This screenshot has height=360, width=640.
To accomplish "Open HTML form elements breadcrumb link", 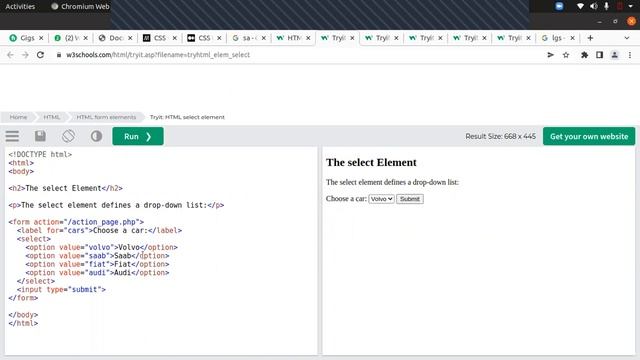I will 106,117.
